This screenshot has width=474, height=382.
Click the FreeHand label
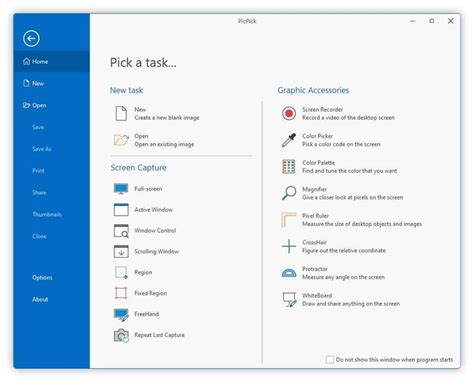pyautogui.click(x=147, y=314)
